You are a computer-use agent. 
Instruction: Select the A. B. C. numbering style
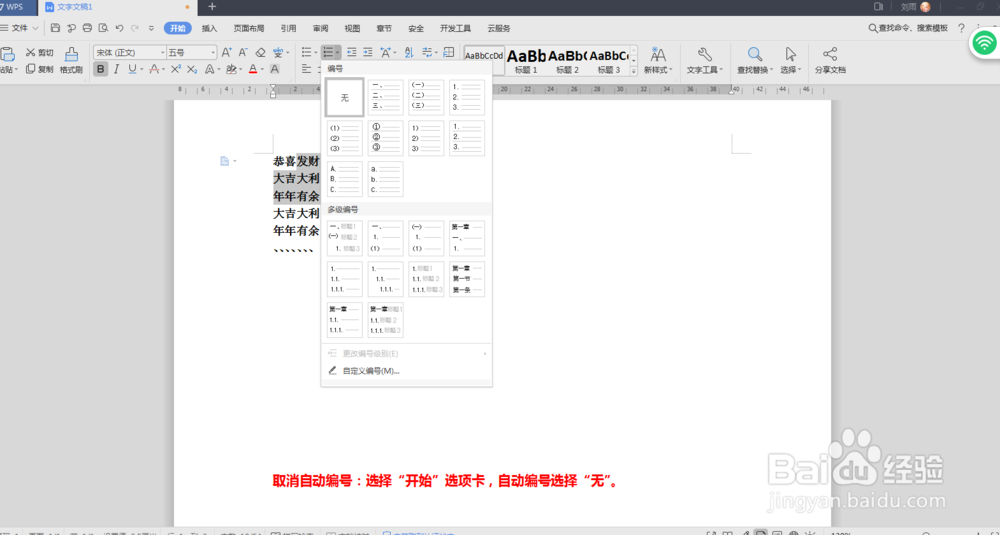click(x=344, y=179)
